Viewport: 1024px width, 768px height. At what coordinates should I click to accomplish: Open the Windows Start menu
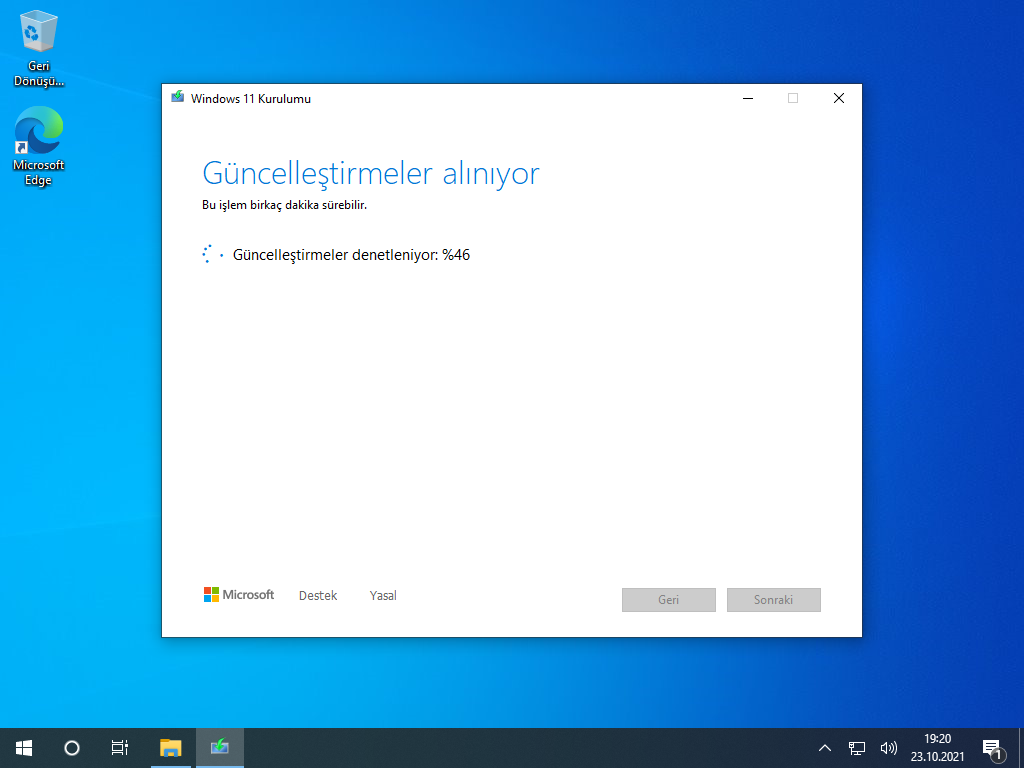tap(24, 748)
